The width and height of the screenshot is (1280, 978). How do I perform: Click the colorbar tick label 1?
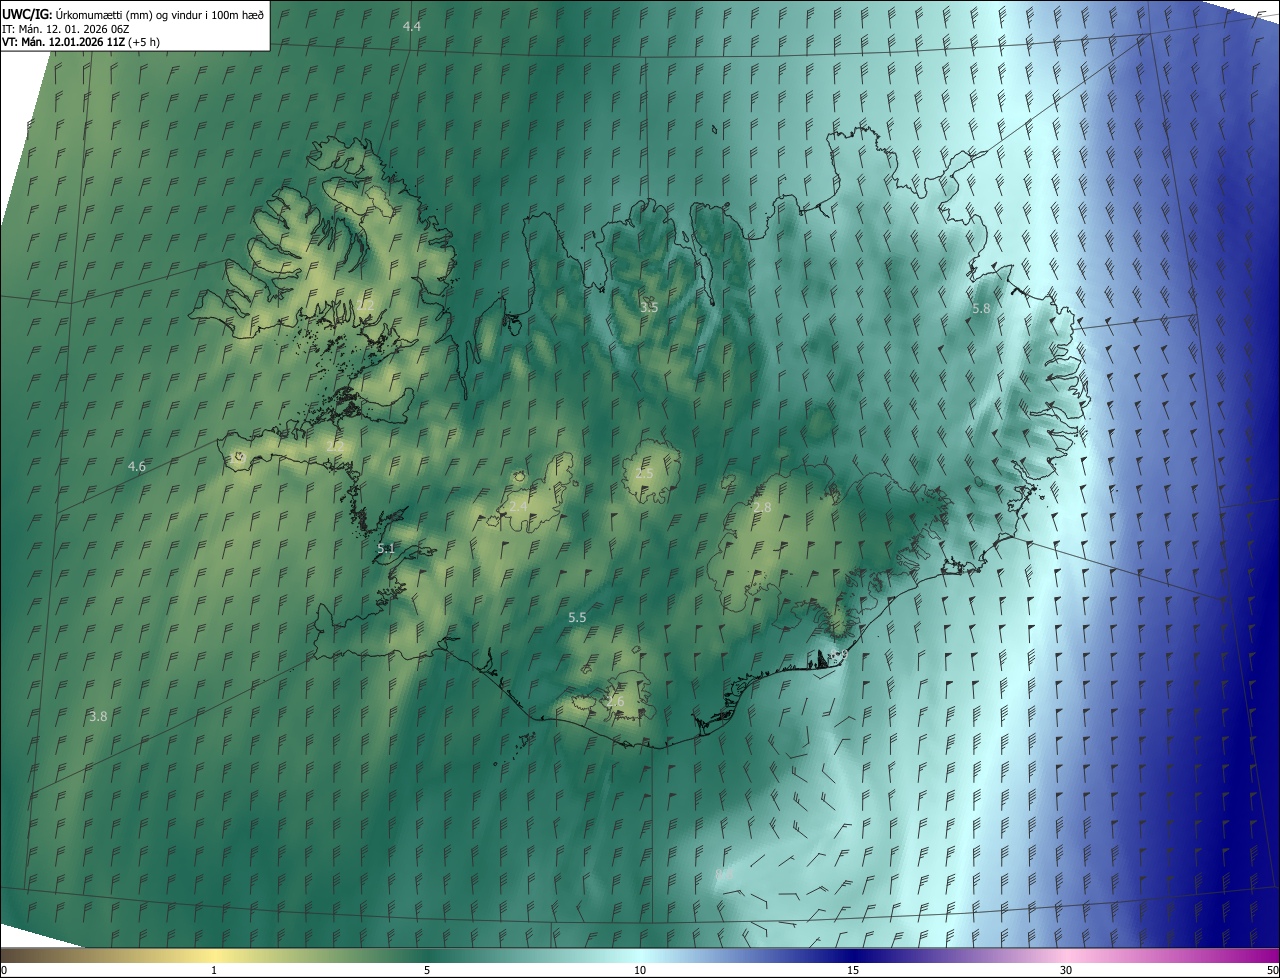[214, 970]
